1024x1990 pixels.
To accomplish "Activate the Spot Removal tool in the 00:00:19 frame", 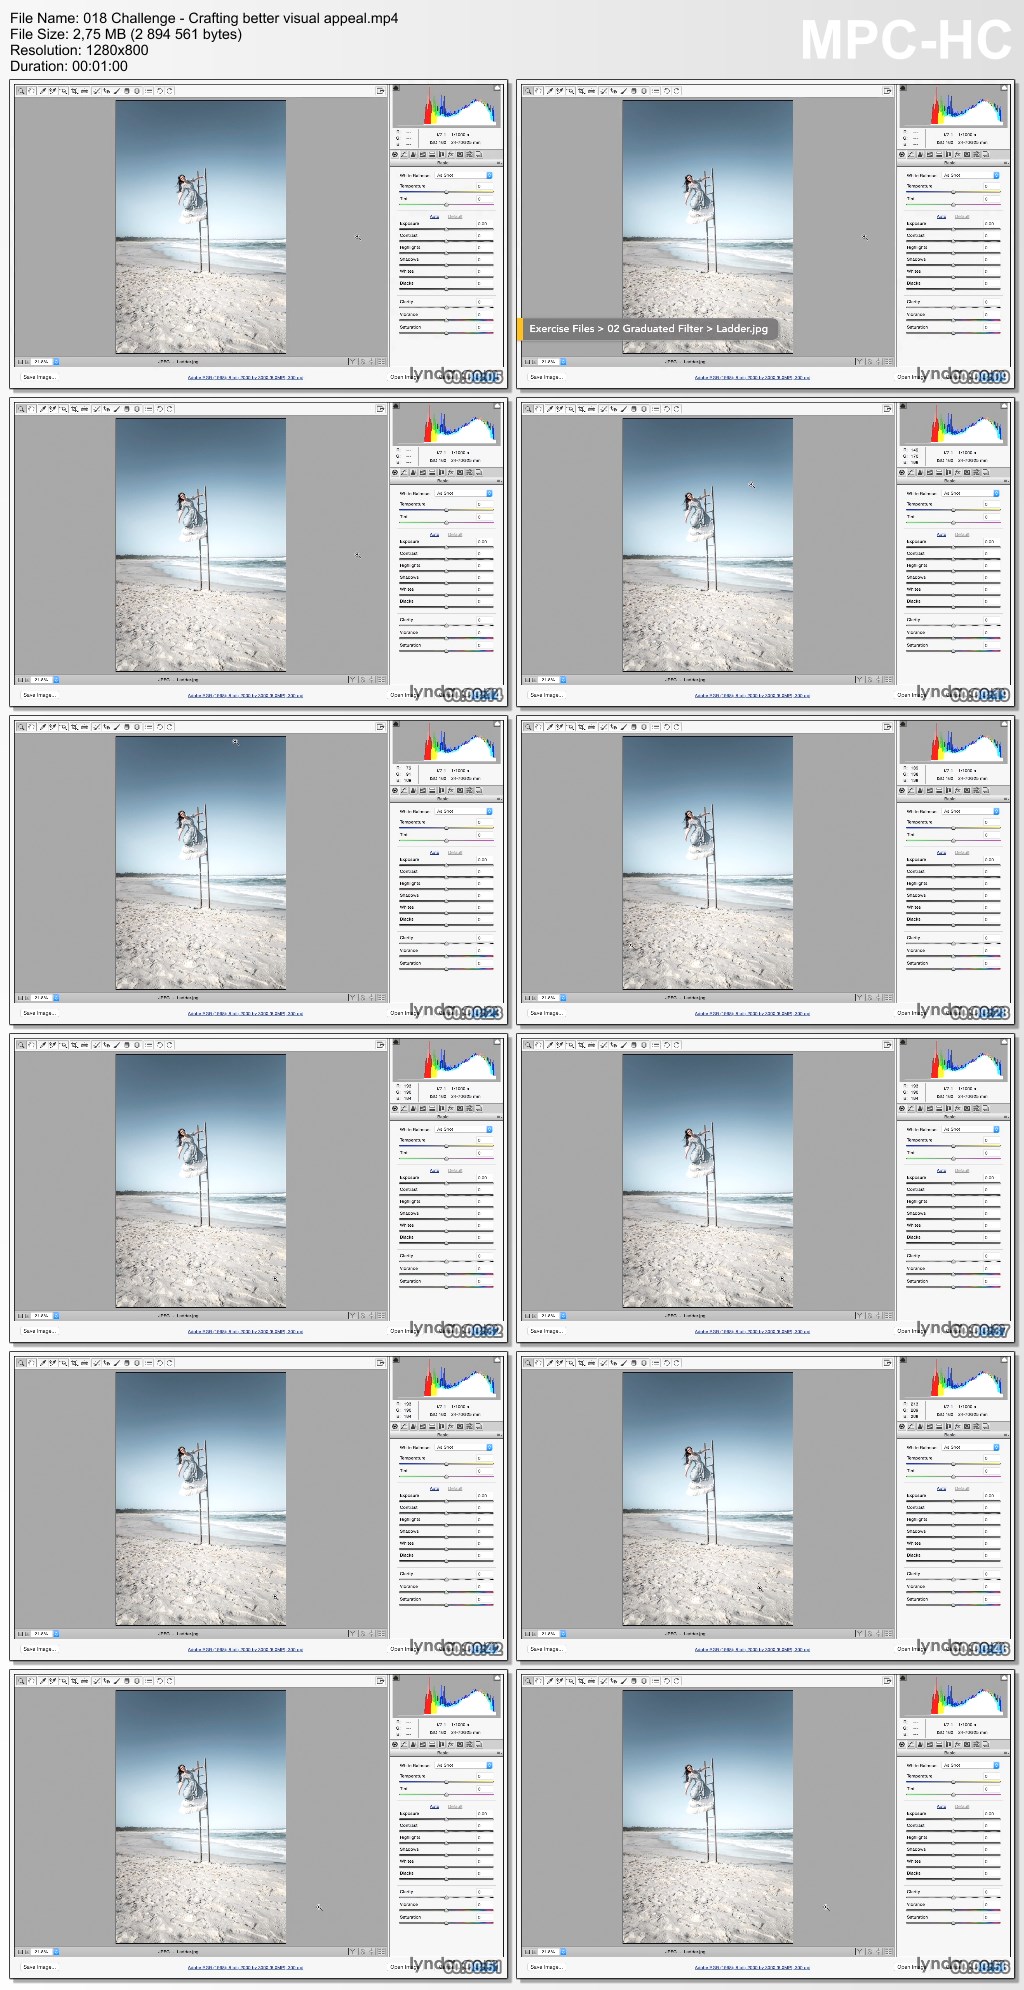I will coord(603,409).
